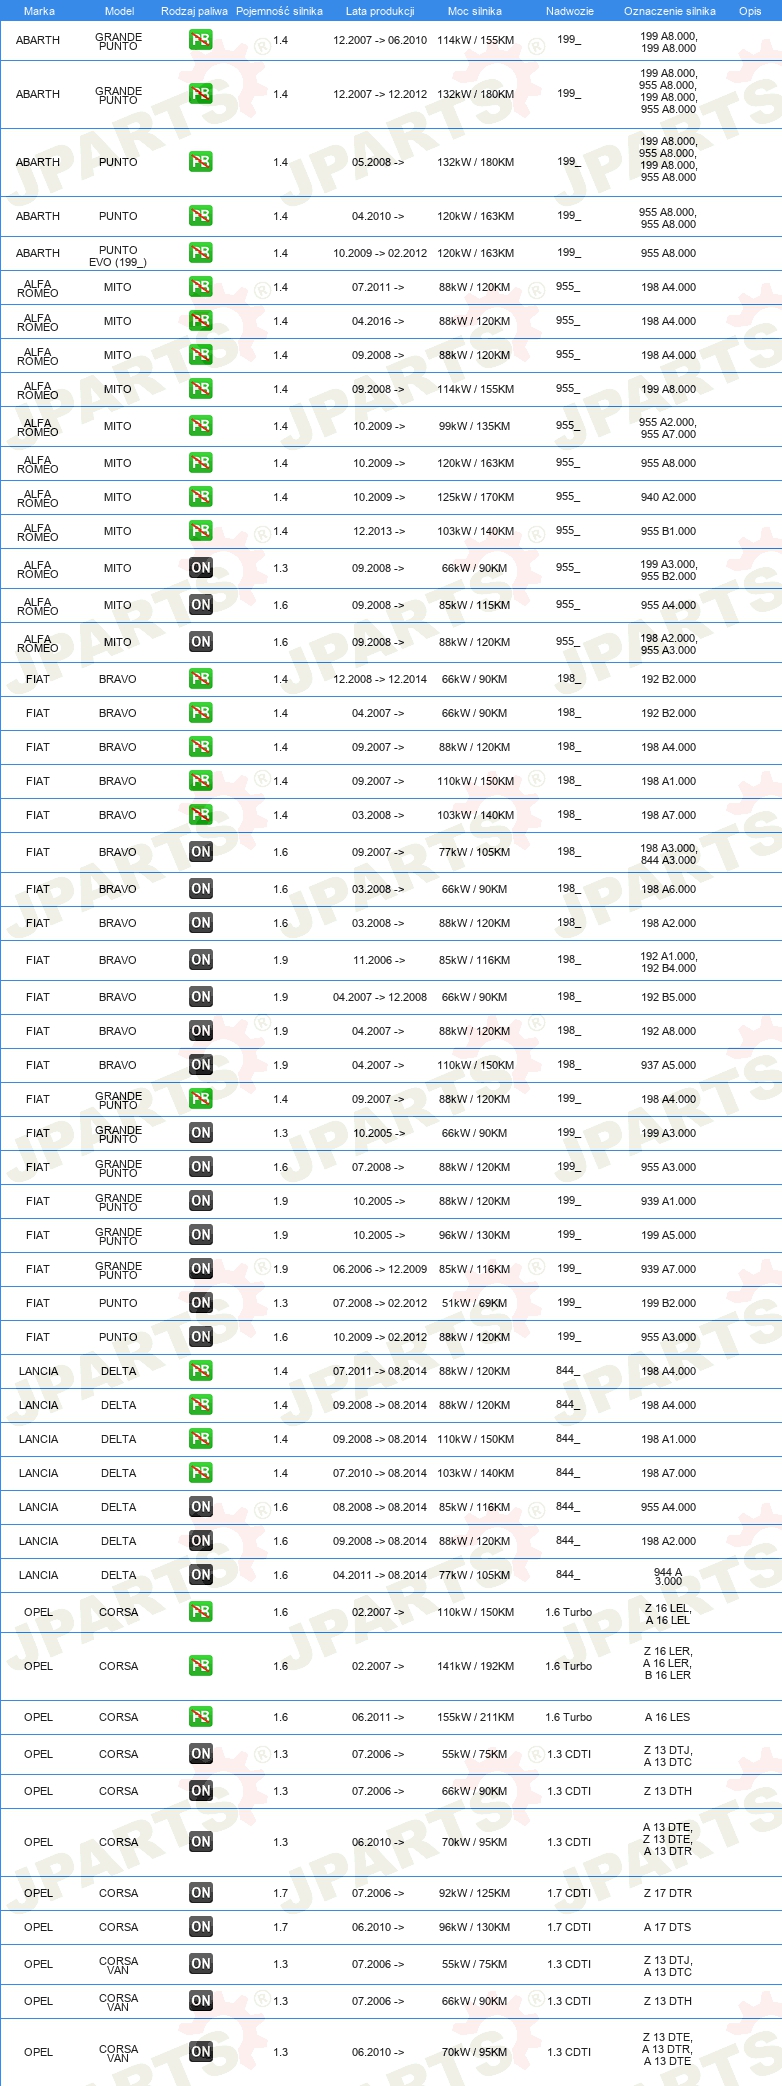Click the Lata produkcji column header
The image size is (782, 2086).
click(380, 11)
